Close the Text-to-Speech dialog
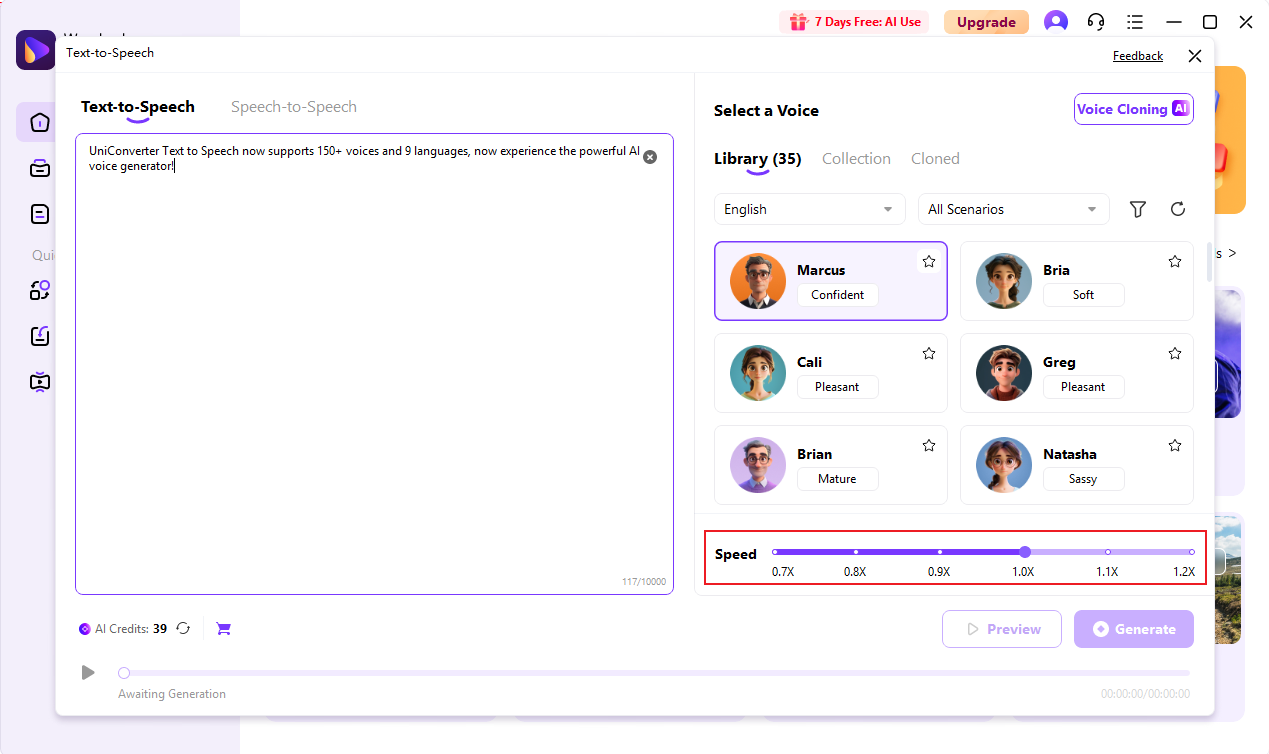Screen dimensions: 1269x754 pos(1195,56)
